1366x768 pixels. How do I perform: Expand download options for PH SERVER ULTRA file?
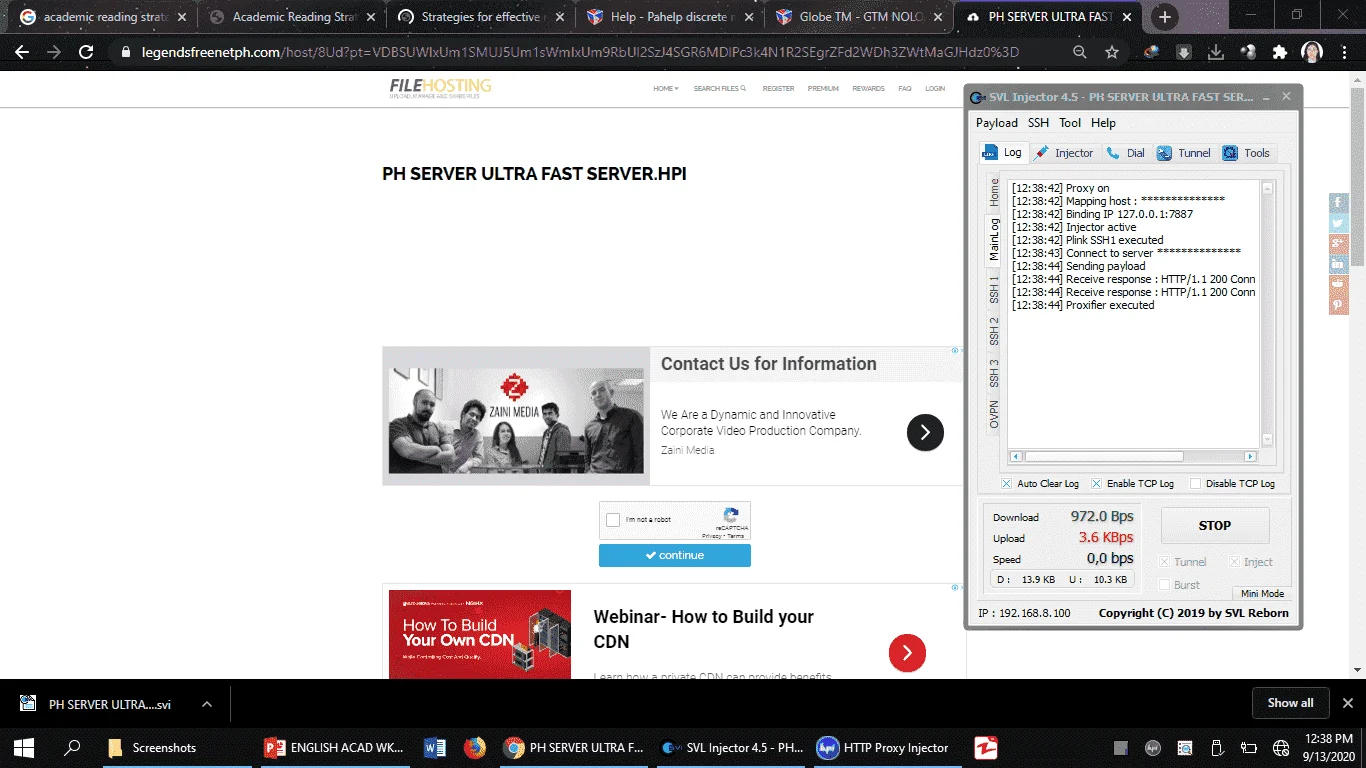coord(207,704)
